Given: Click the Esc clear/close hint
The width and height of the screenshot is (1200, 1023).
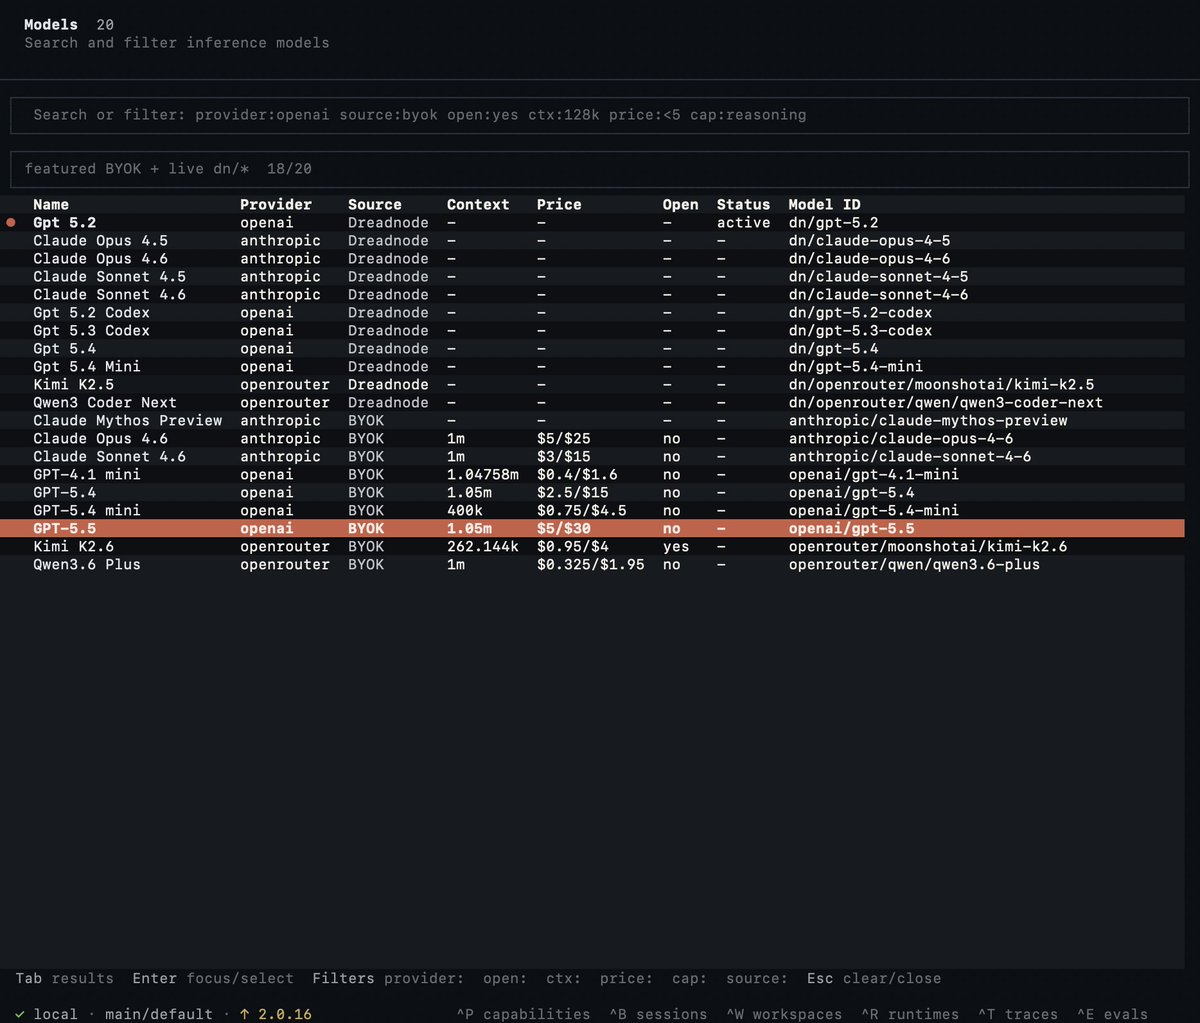Looking at the screenshot, I should click(x=874, y=979).
